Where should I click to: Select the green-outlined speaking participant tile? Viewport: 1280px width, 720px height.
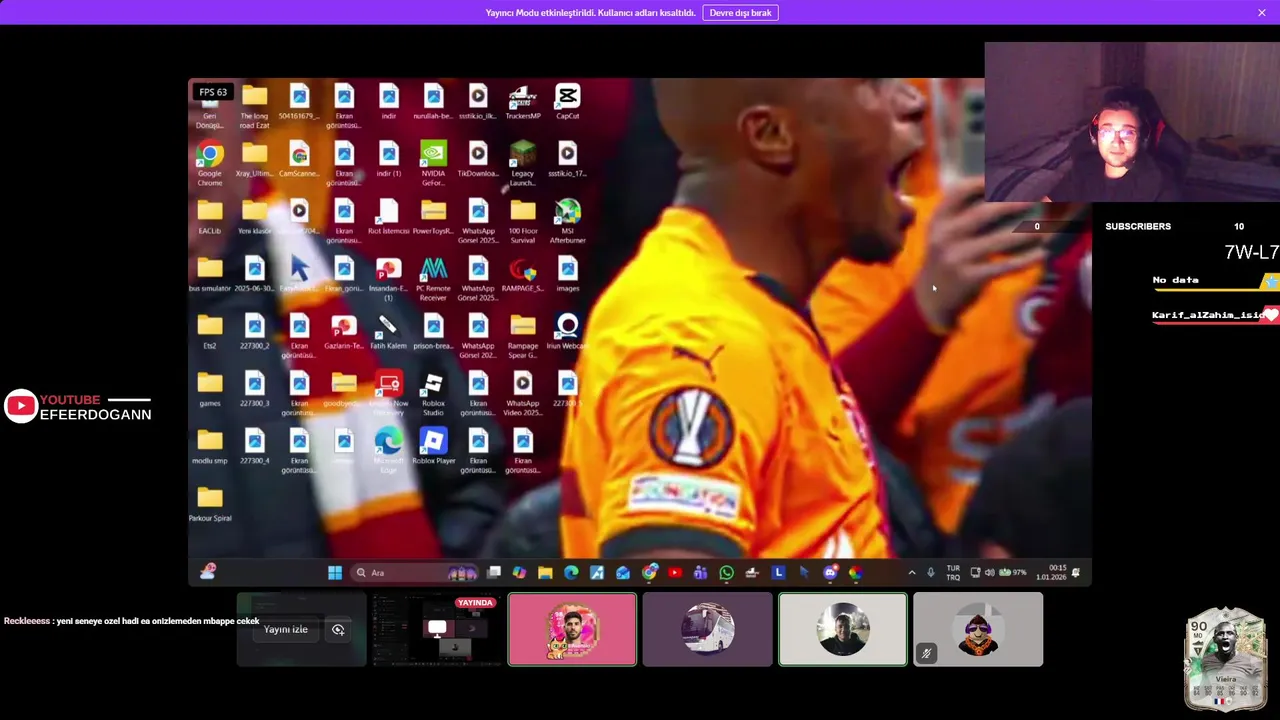(843, 629)
